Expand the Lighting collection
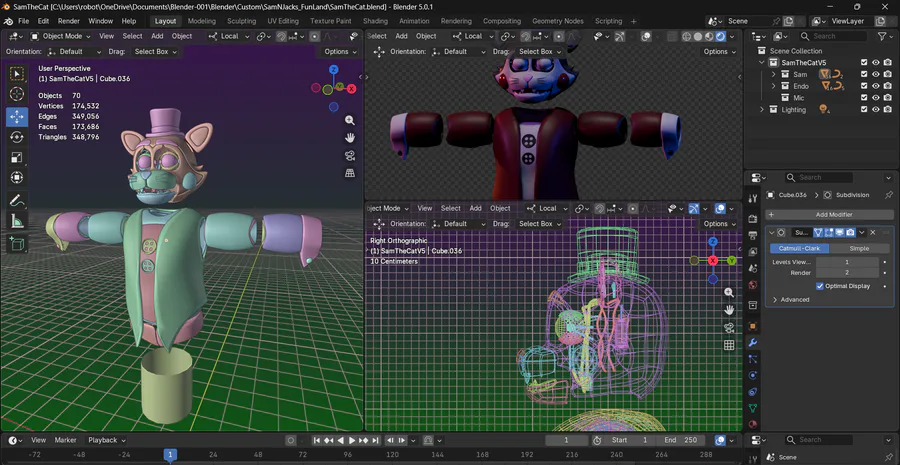Screen dimensions: 900x465 click(762, 110)
